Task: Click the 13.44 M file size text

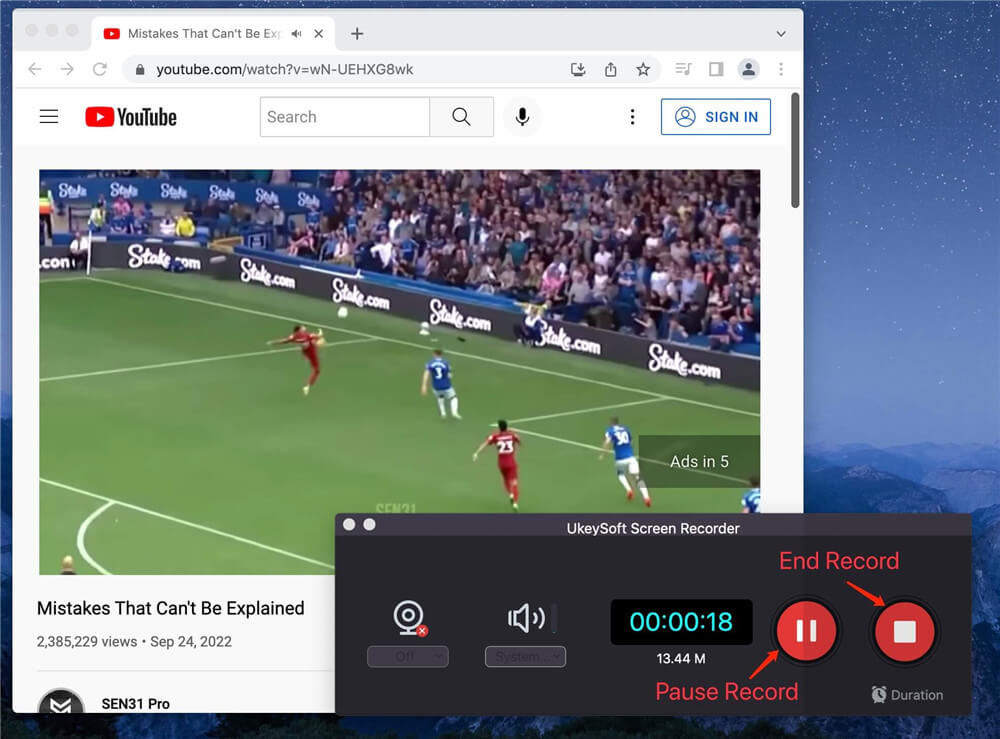Action: pyautogui.click(x=680, y=659)
